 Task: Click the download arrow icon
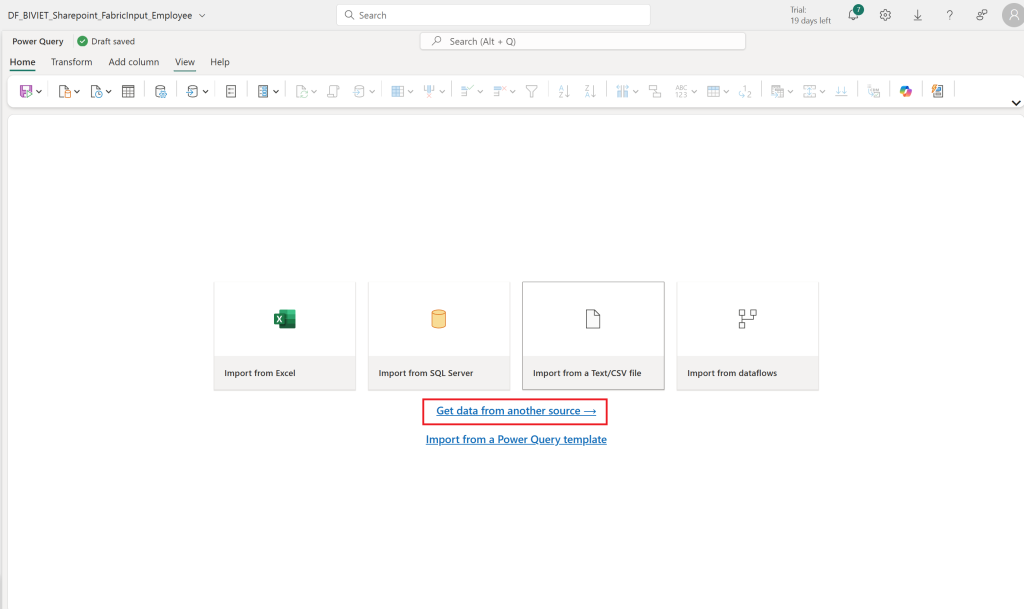[x=918, y=15]
